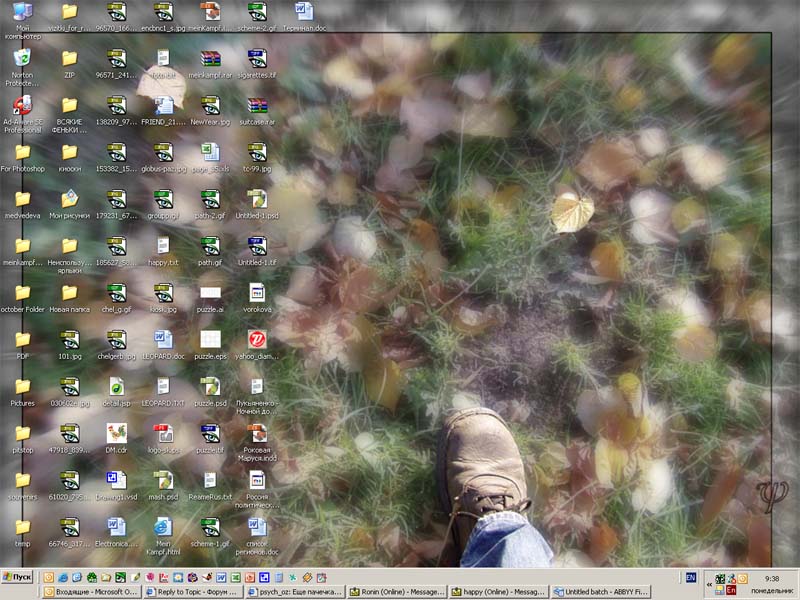Select the detail.jsp file
The width and height of the screenshot is (800, 600).
[x=116, y=393]
